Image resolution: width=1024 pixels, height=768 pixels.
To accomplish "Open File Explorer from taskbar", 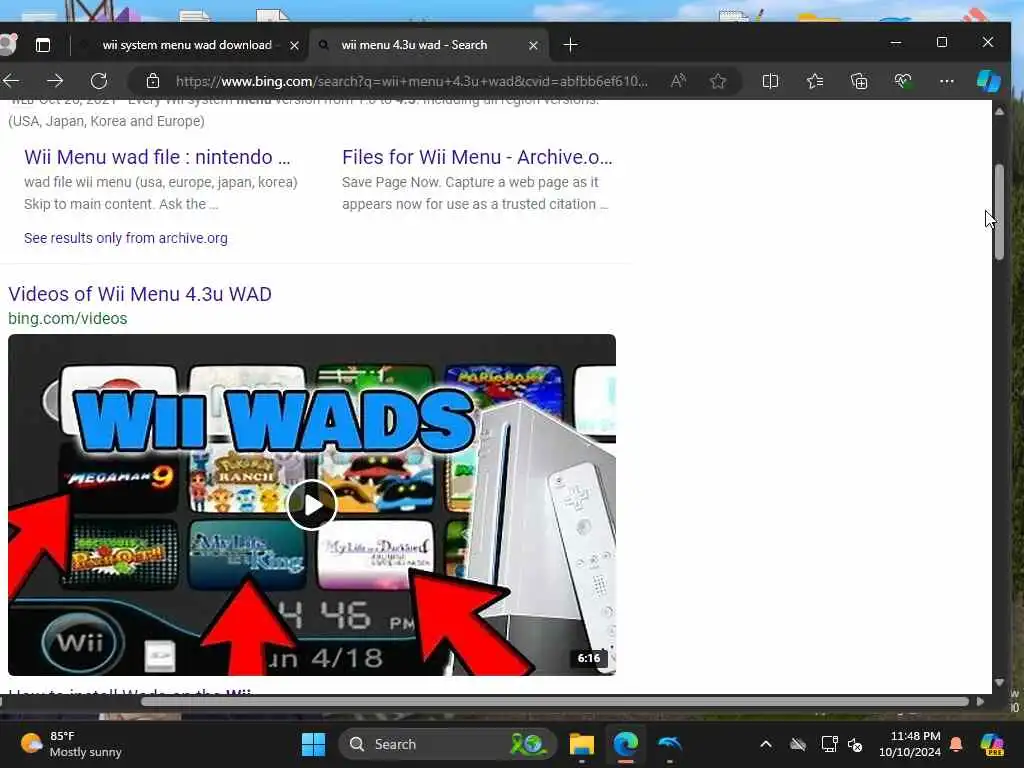I will coord(581,744).
